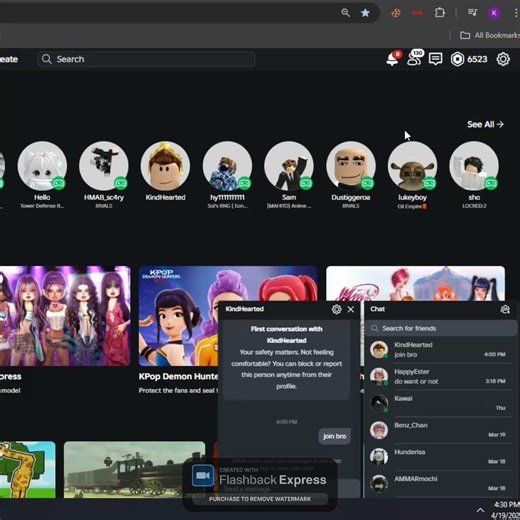The width and height of the screenshot is (520, 520).
Task: Click the See All friends link
Action: [485, 124]
